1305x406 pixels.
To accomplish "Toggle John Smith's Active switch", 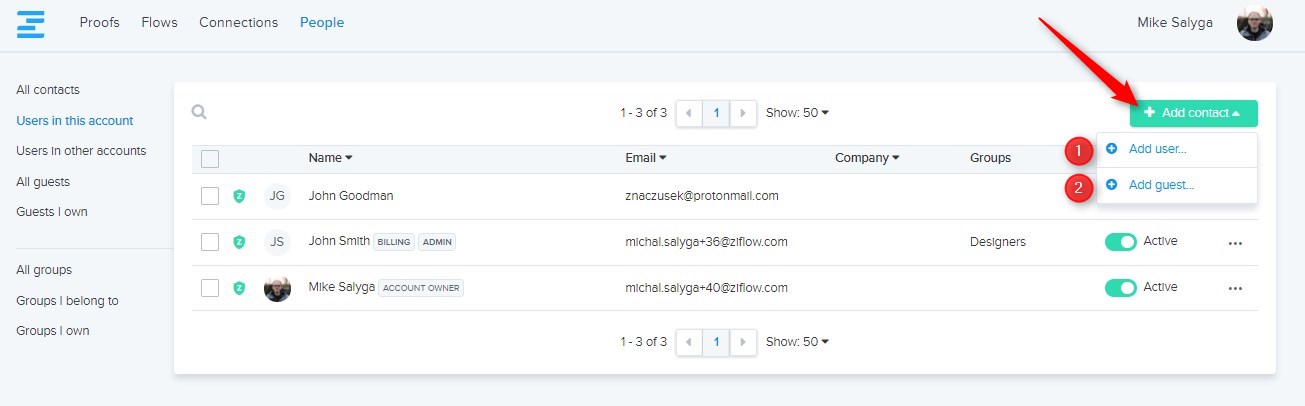I will point(1120,242).
